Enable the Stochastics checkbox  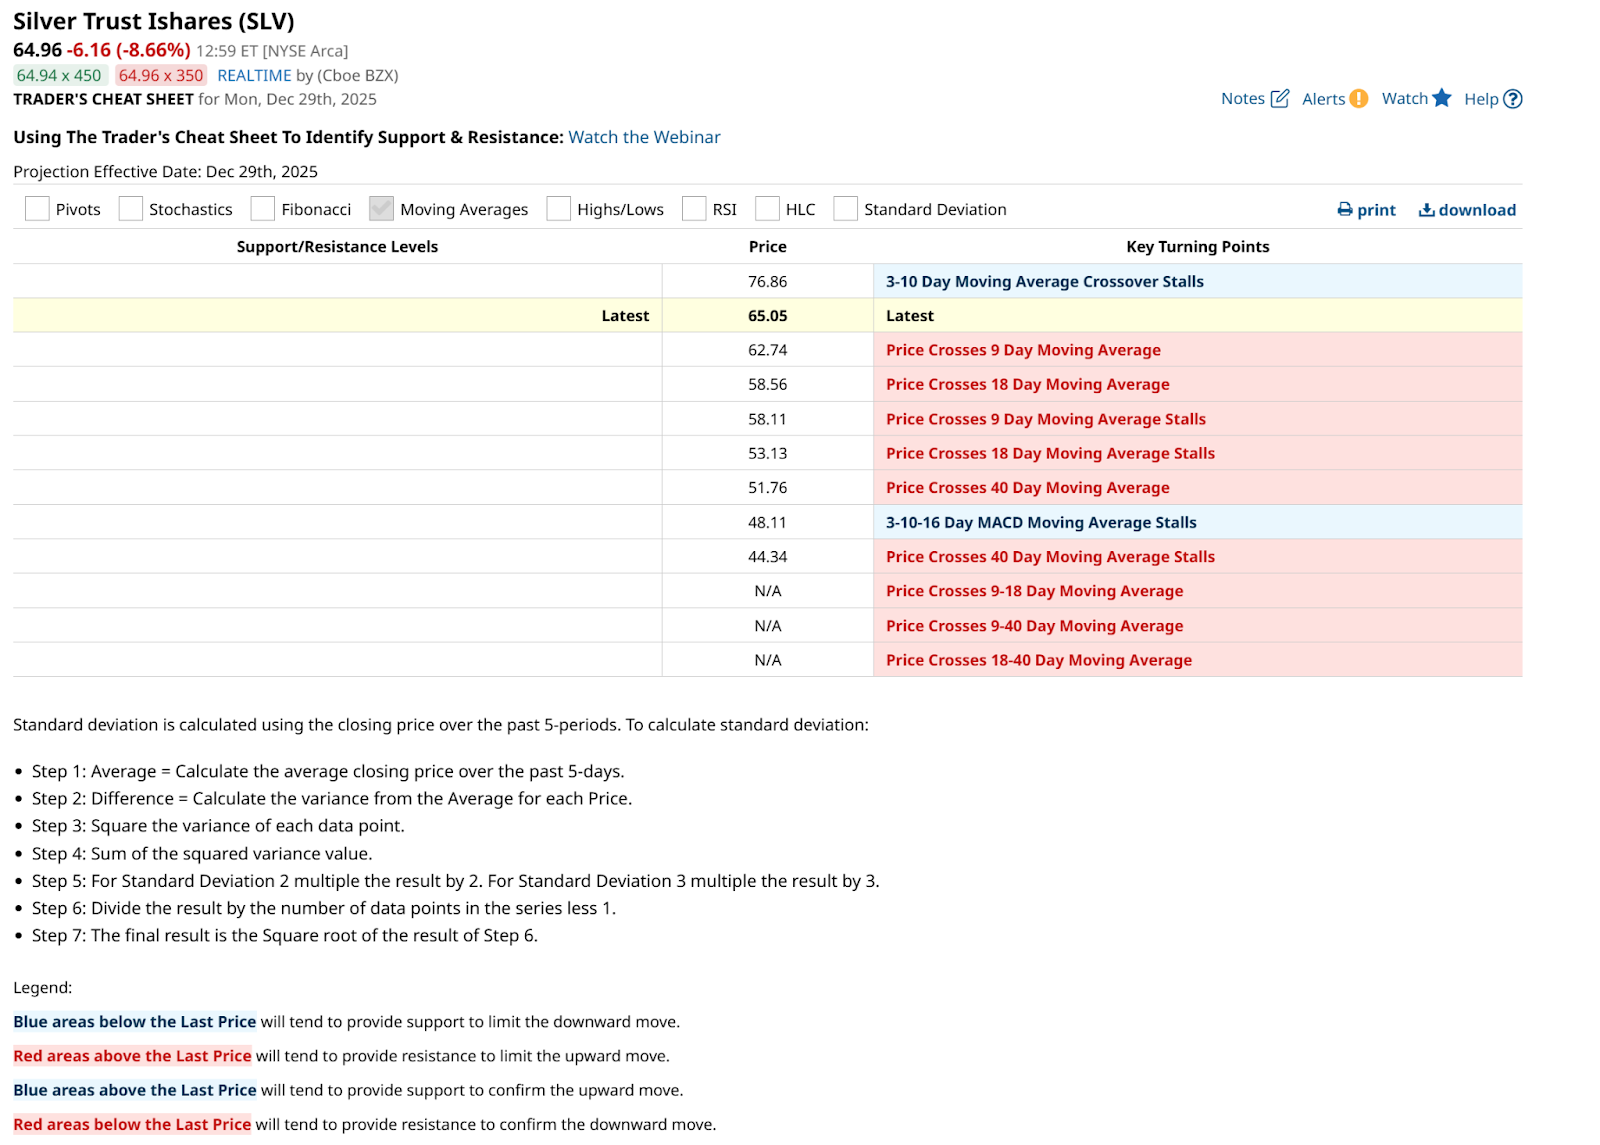130,208
